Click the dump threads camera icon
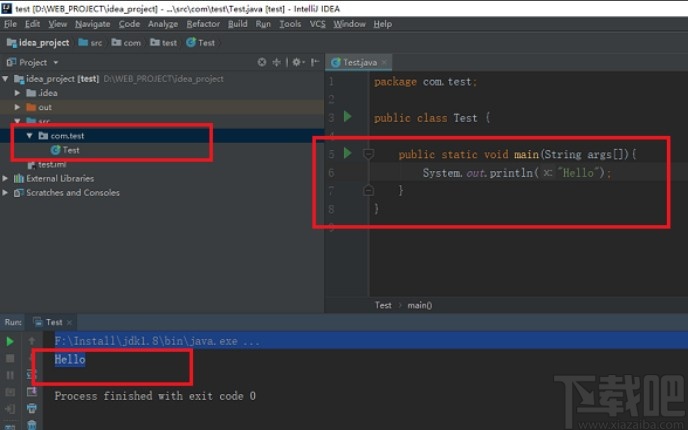This screenshot has width=688, height=430. tap(10, 392)
